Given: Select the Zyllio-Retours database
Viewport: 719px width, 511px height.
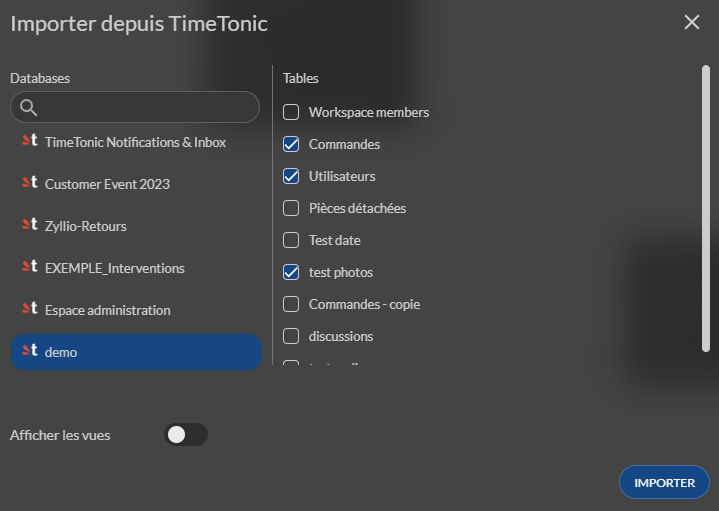Looking at the screenshot, I should 135,226.
